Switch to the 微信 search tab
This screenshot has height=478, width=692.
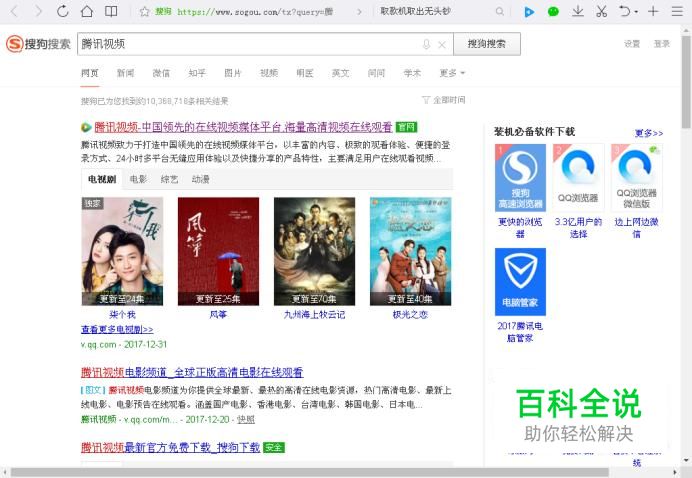pos(161,73)
